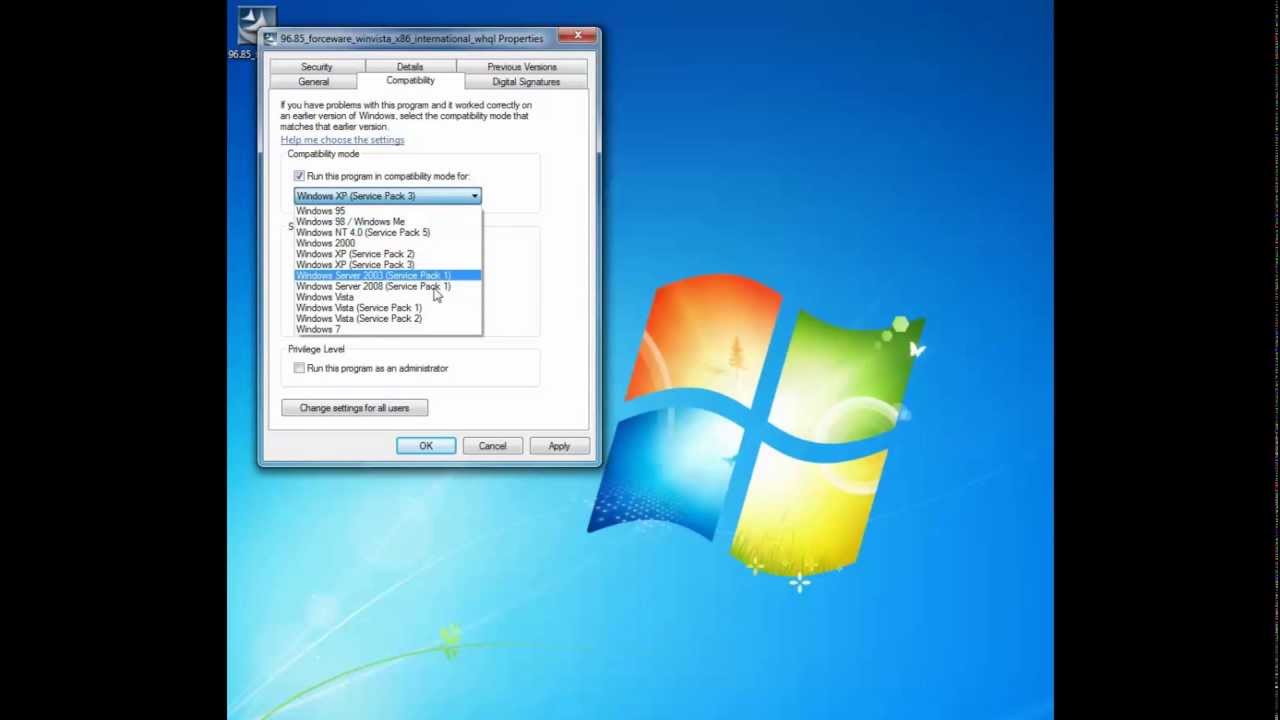
Task: Toggle 'Run this program in compatibility mode' checkbox
Action: (299, 176)
